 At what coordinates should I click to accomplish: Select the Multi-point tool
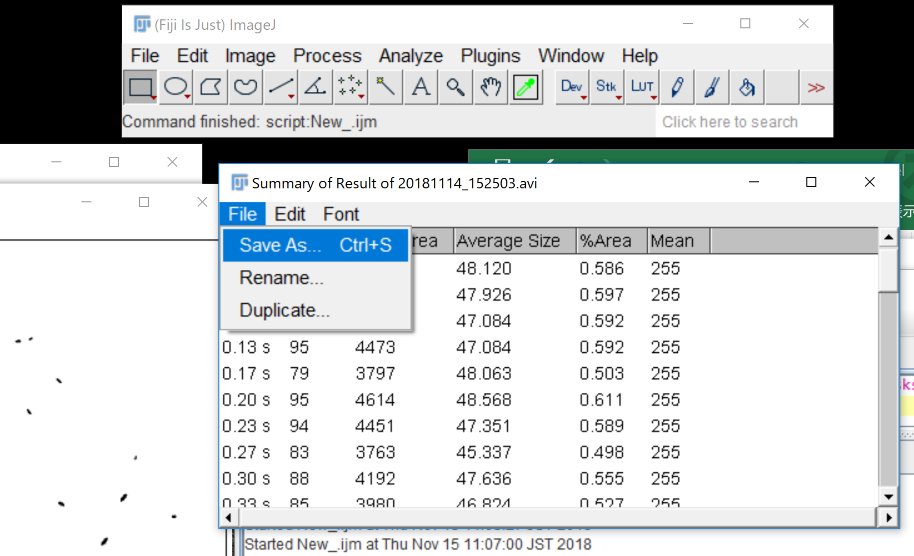(350, 87)
